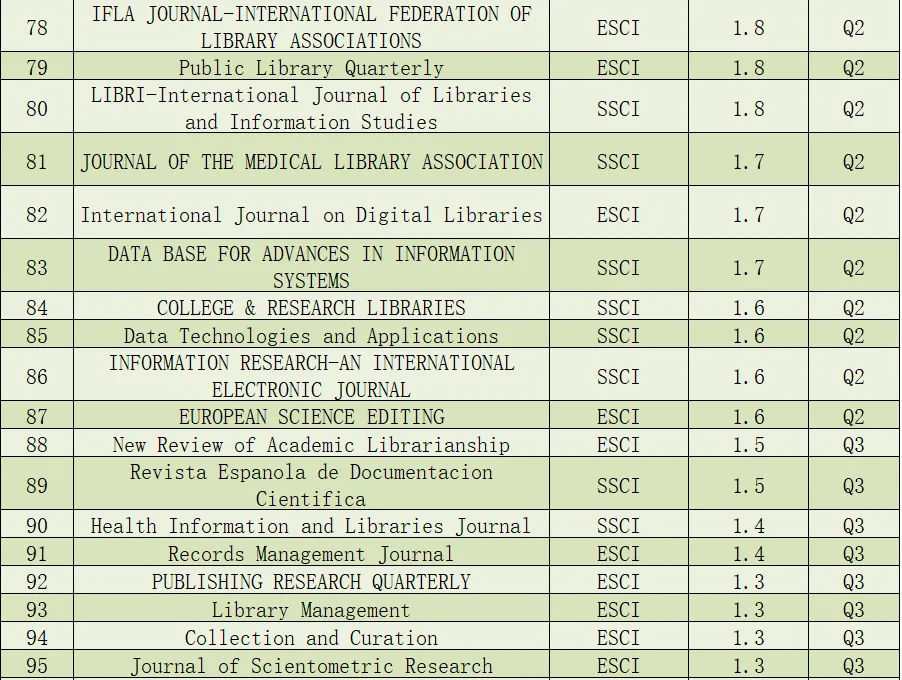Select Records Management Journal title

pyautogui.click(x=311, y=554)
